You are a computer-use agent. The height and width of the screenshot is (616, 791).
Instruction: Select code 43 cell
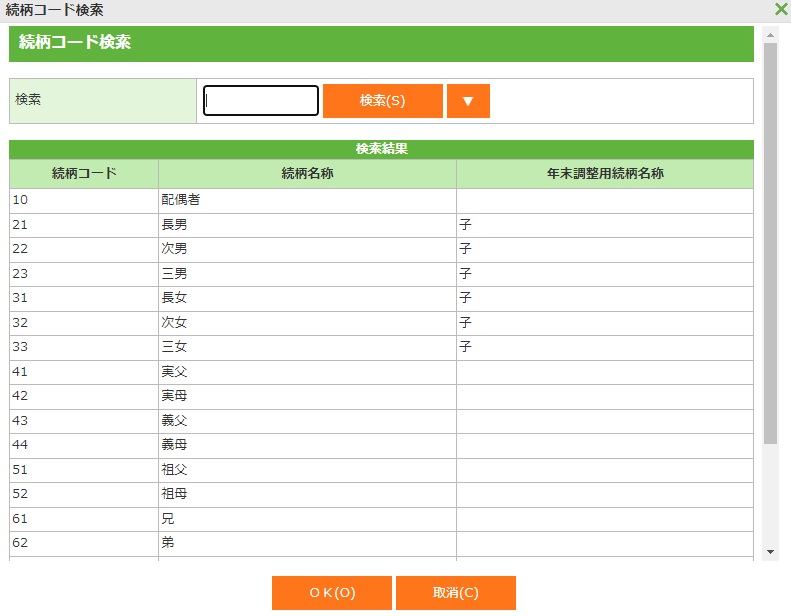point(84,421)
